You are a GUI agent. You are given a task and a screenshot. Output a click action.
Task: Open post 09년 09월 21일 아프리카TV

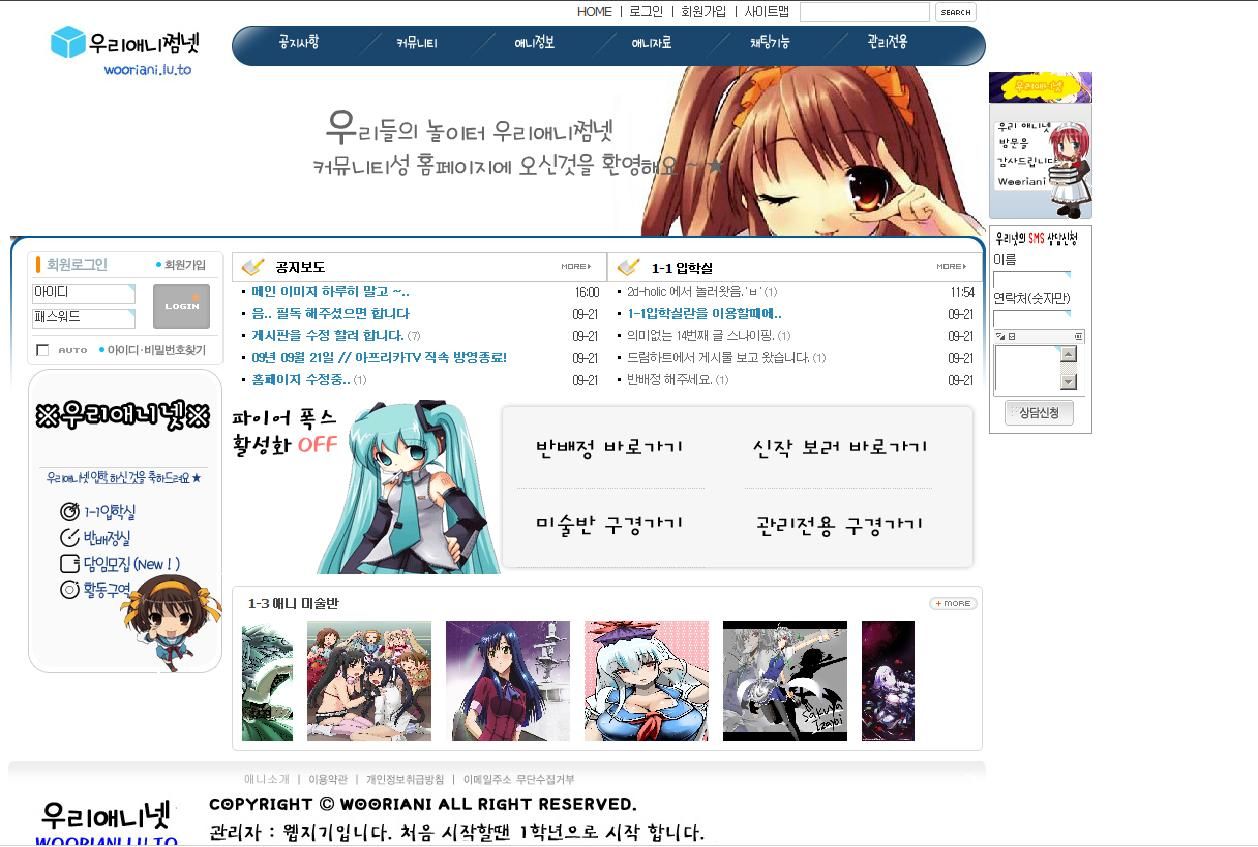click(x=379, y=358)
